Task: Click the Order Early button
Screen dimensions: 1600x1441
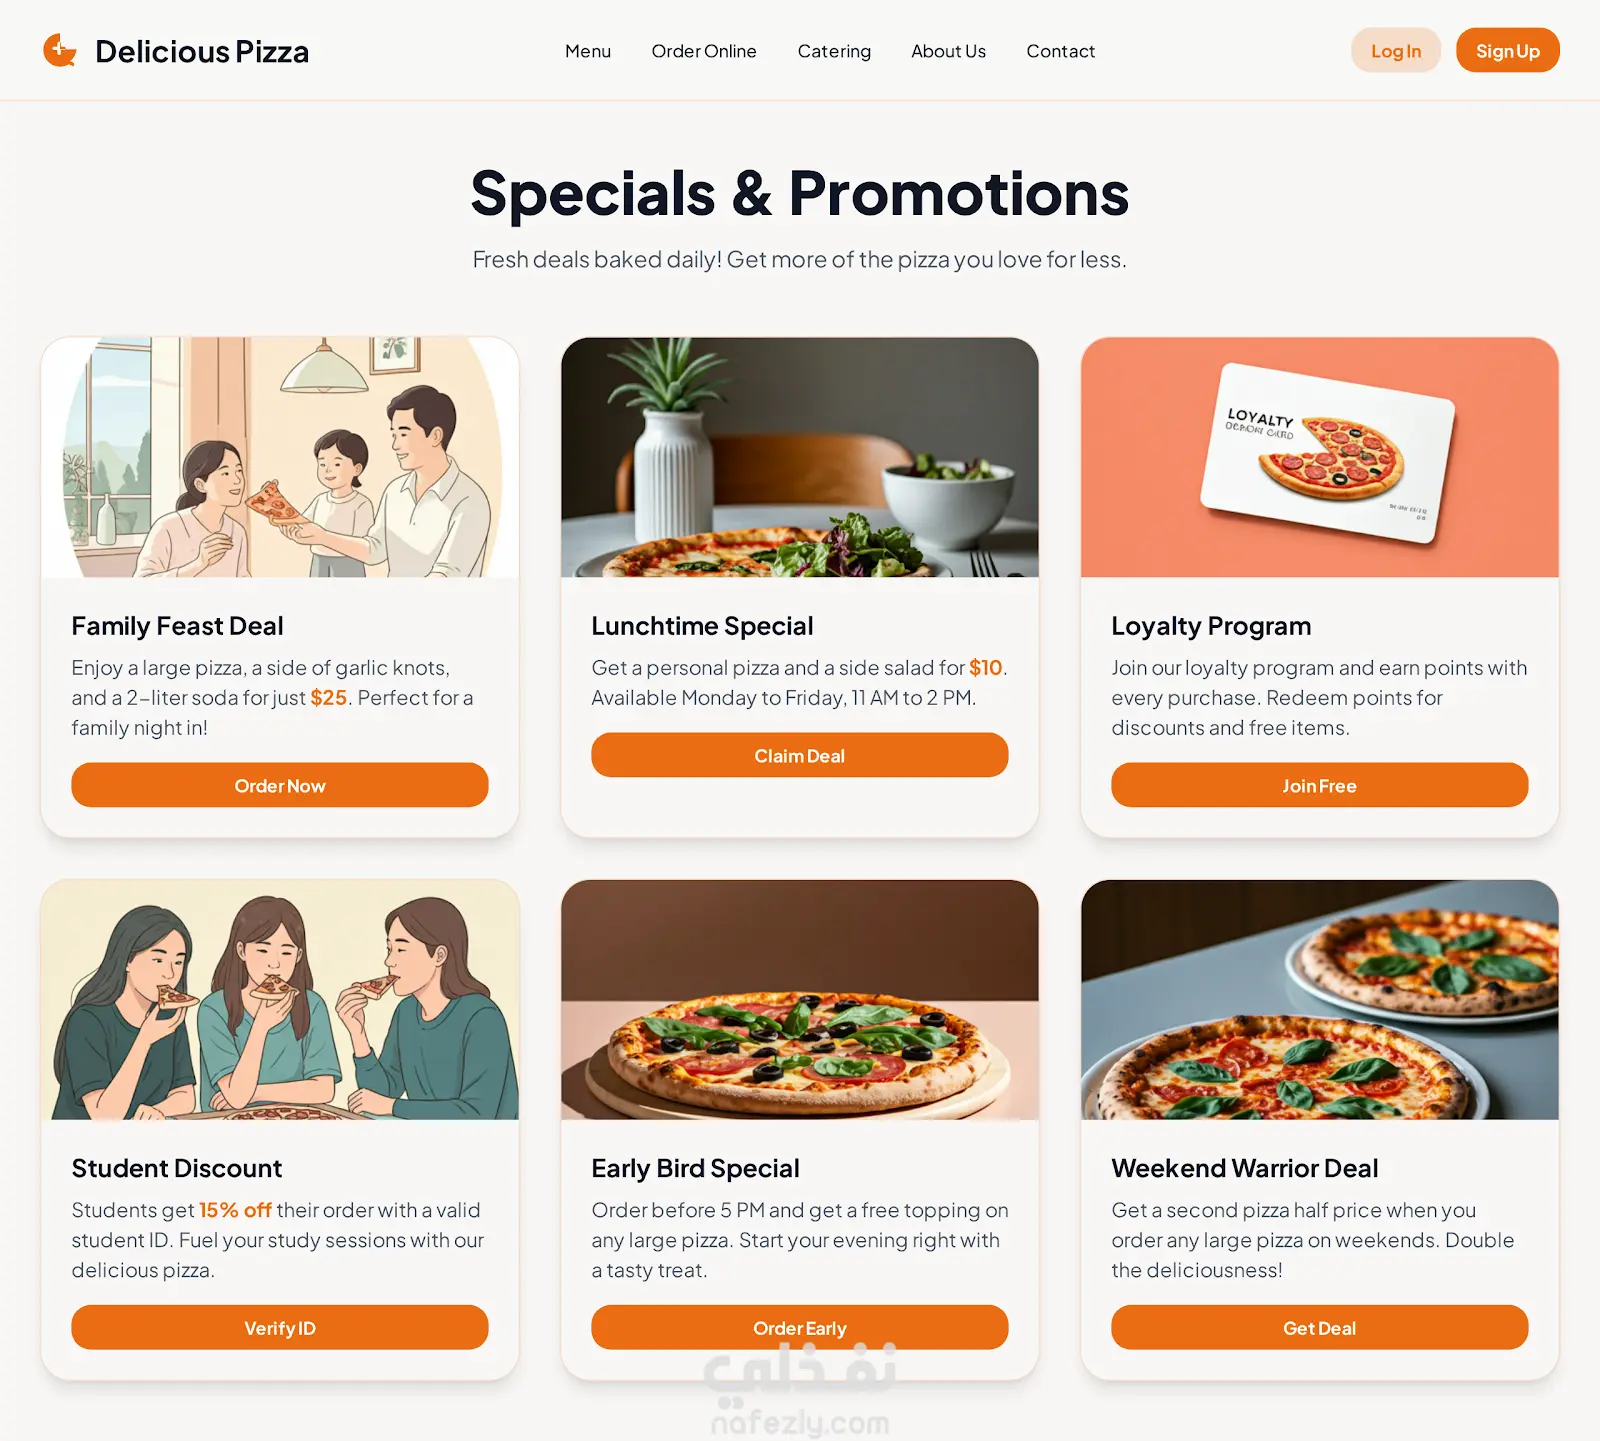Action: point(800,1327)
